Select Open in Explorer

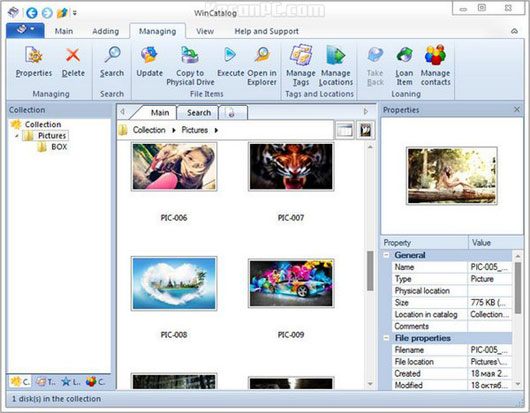tap(262, 66)
